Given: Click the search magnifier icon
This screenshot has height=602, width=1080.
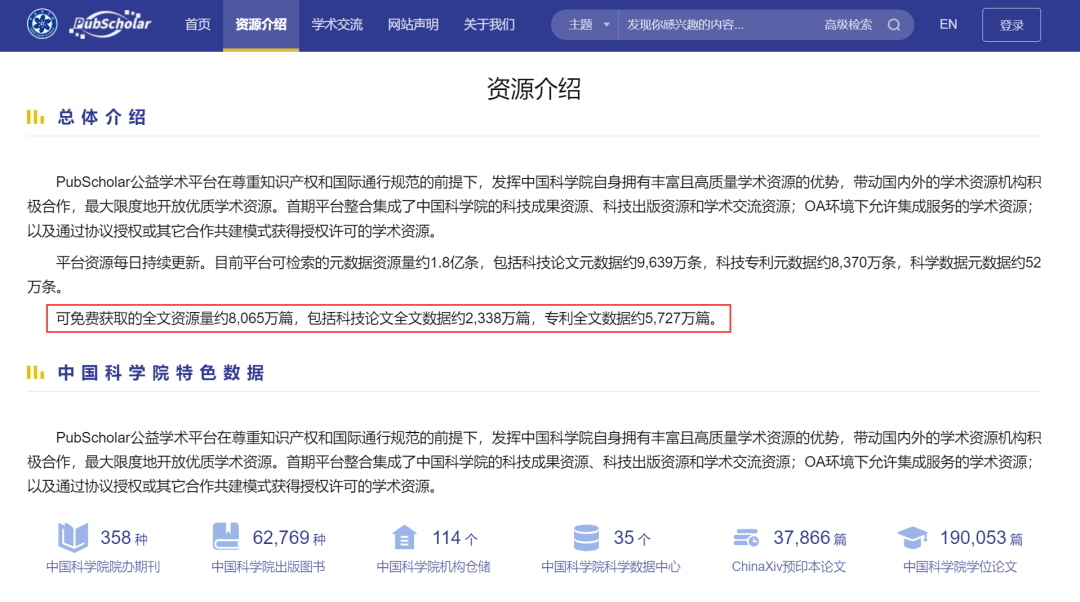Looking at the screenshot, I should coord(893,25).
